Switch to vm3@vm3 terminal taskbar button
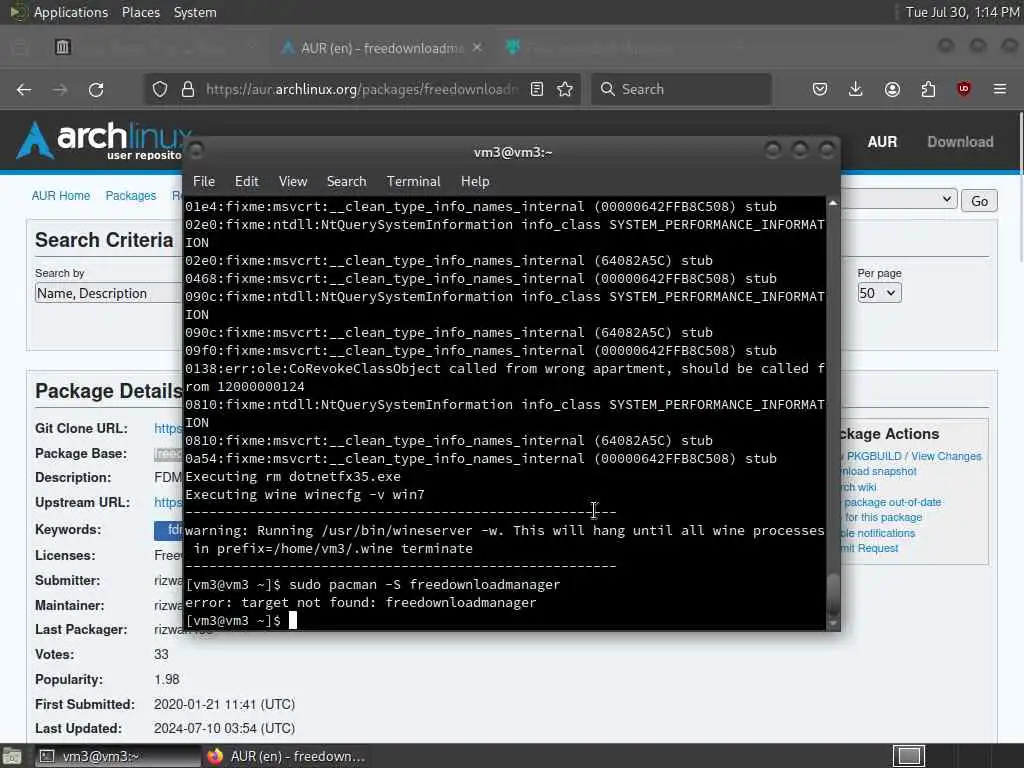 click(x=116, y=756)
